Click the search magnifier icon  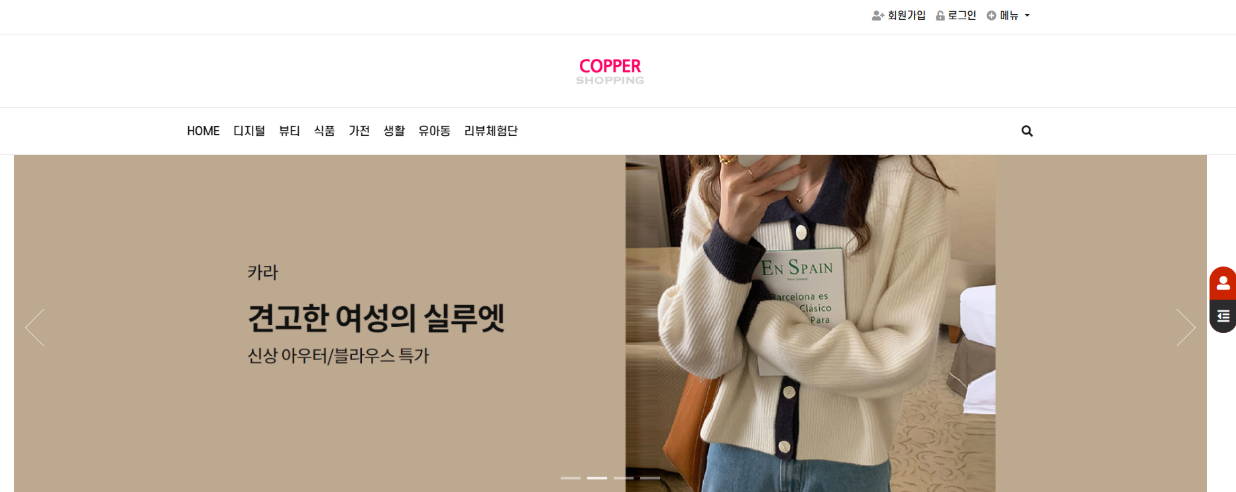coord(1027,131)
